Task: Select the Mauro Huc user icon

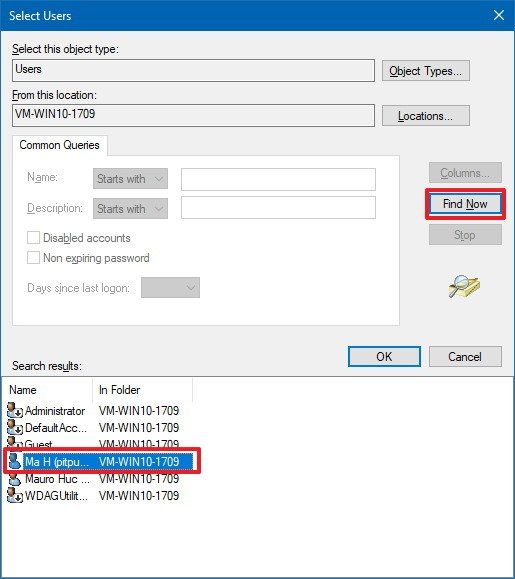Action: point(15,479)
